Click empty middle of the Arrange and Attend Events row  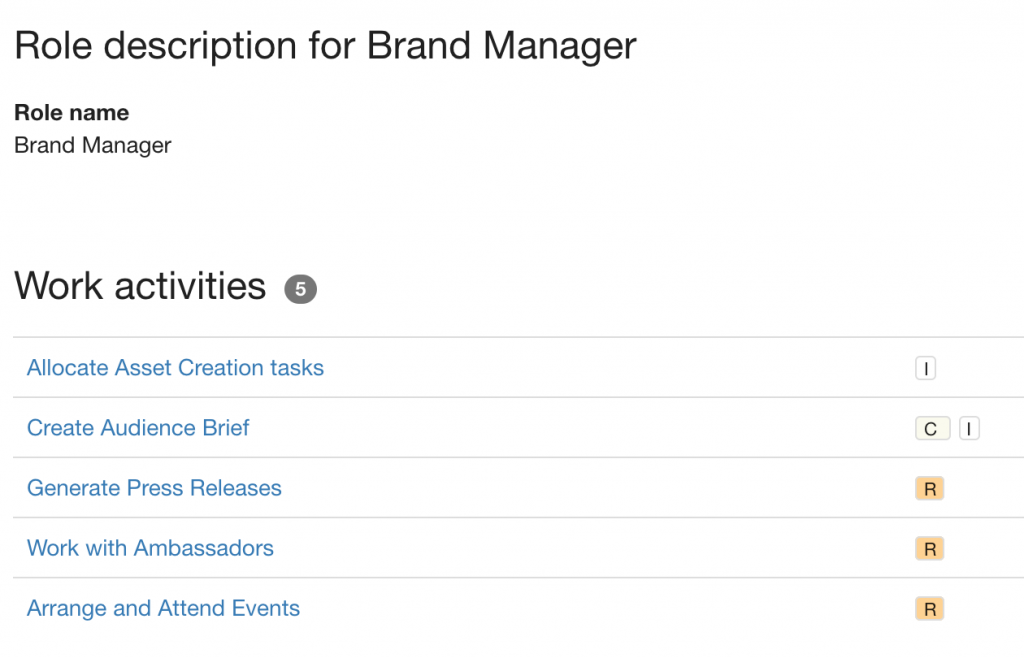point(588,608)
